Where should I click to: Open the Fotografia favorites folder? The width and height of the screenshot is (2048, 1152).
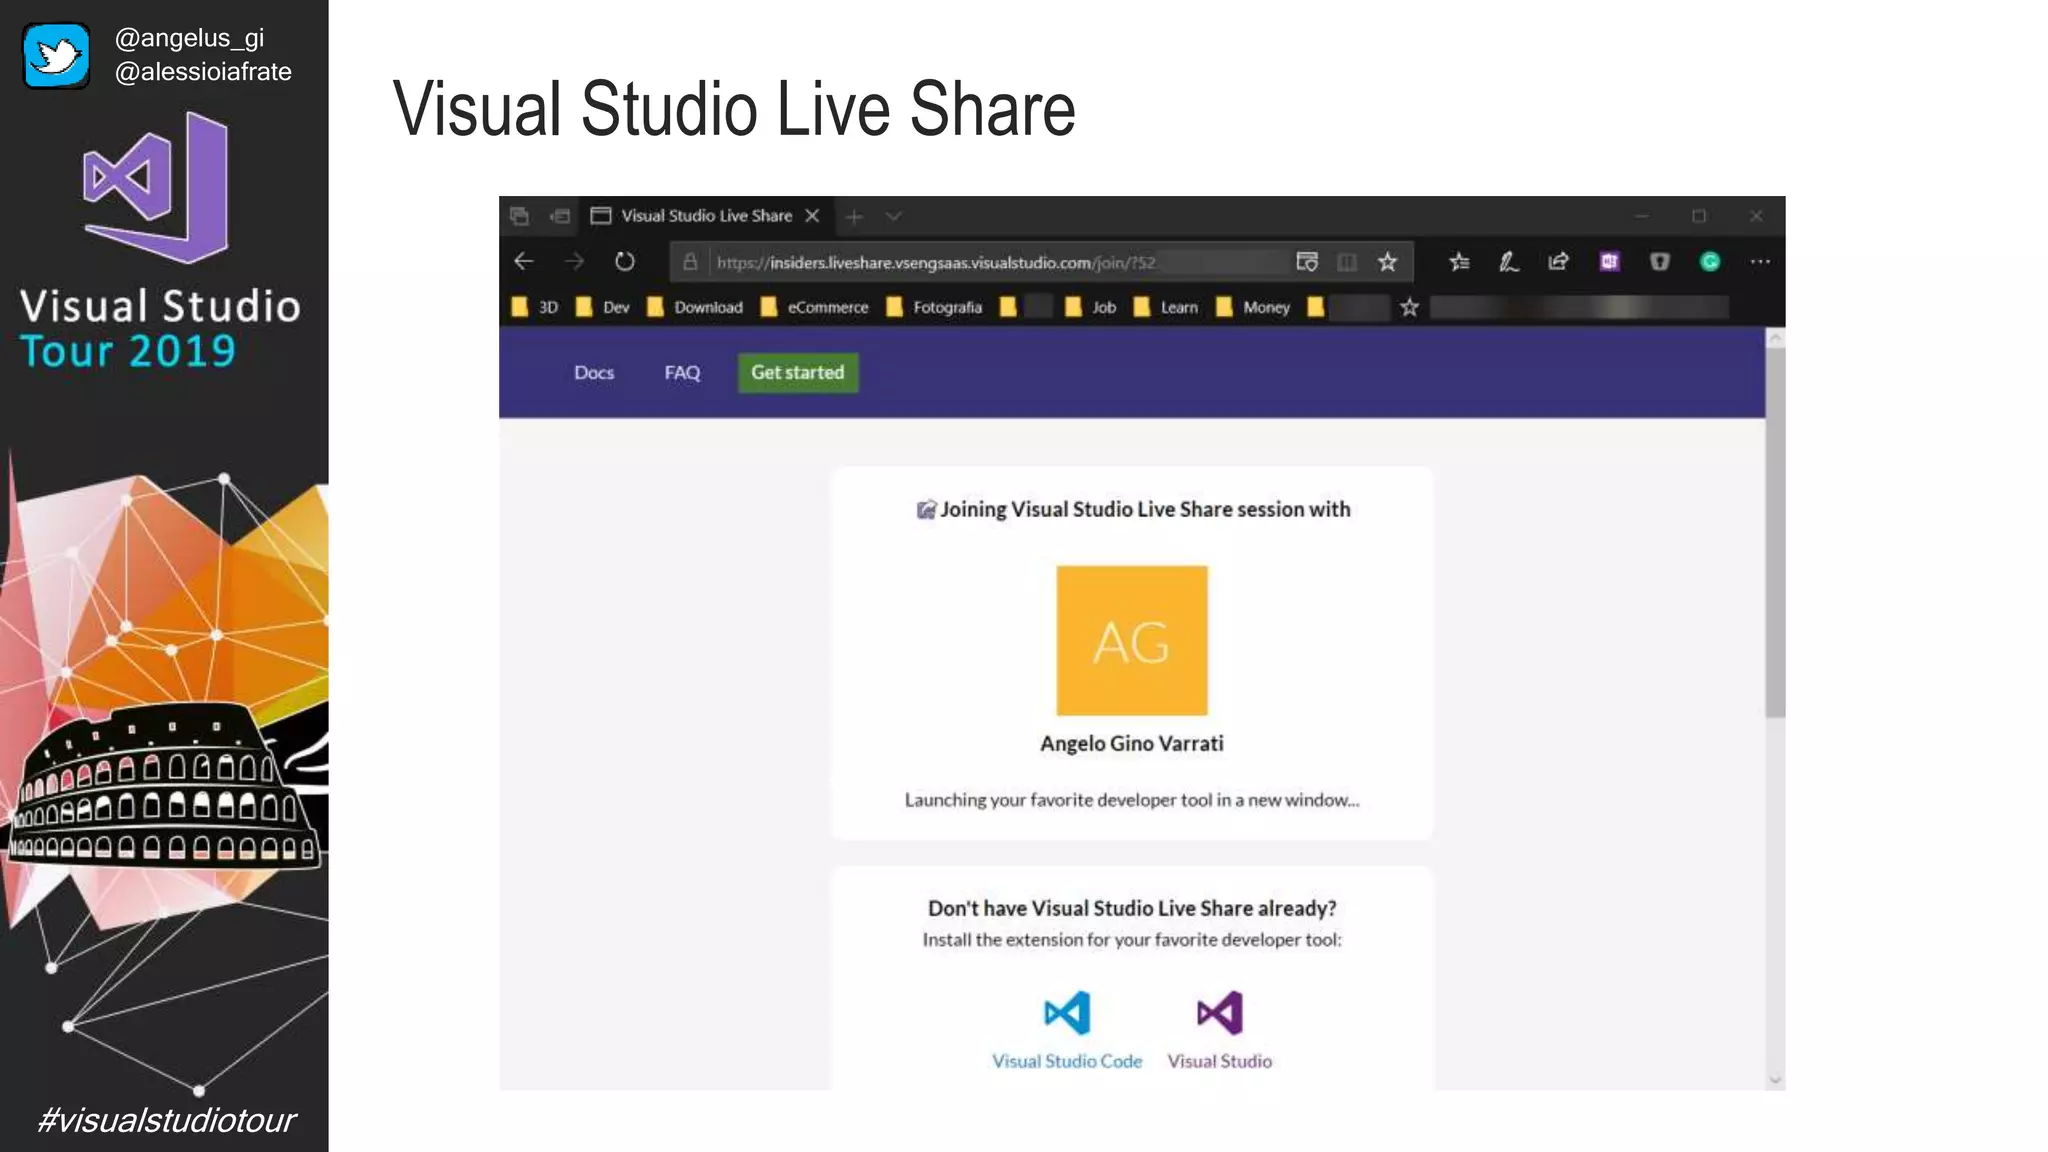coord(935,307)
